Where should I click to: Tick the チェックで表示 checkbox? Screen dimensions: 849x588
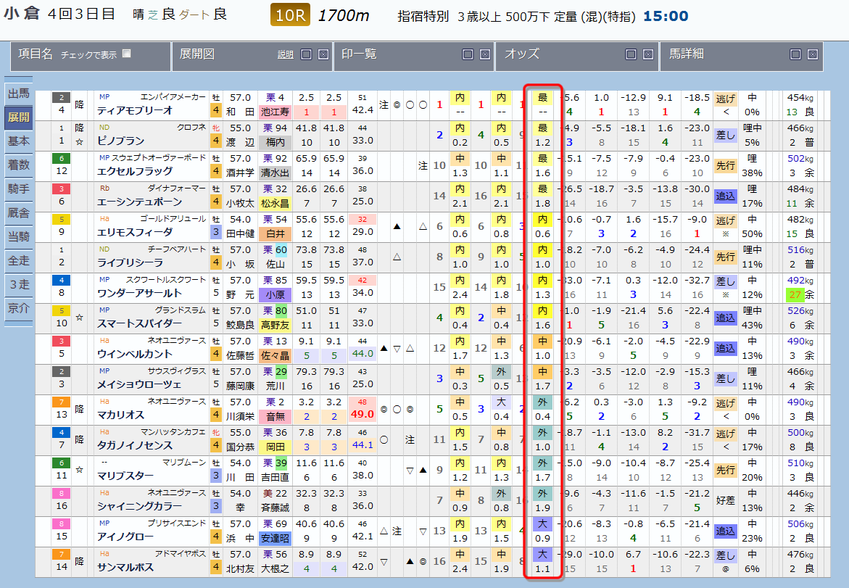[x=127, y=54]
